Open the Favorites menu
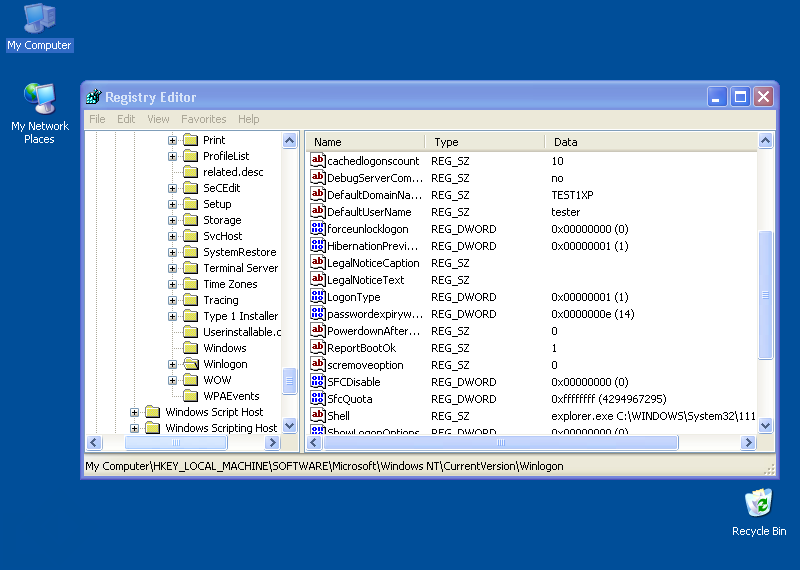Screen dimensions: 800x570 (x=204, y=119)
